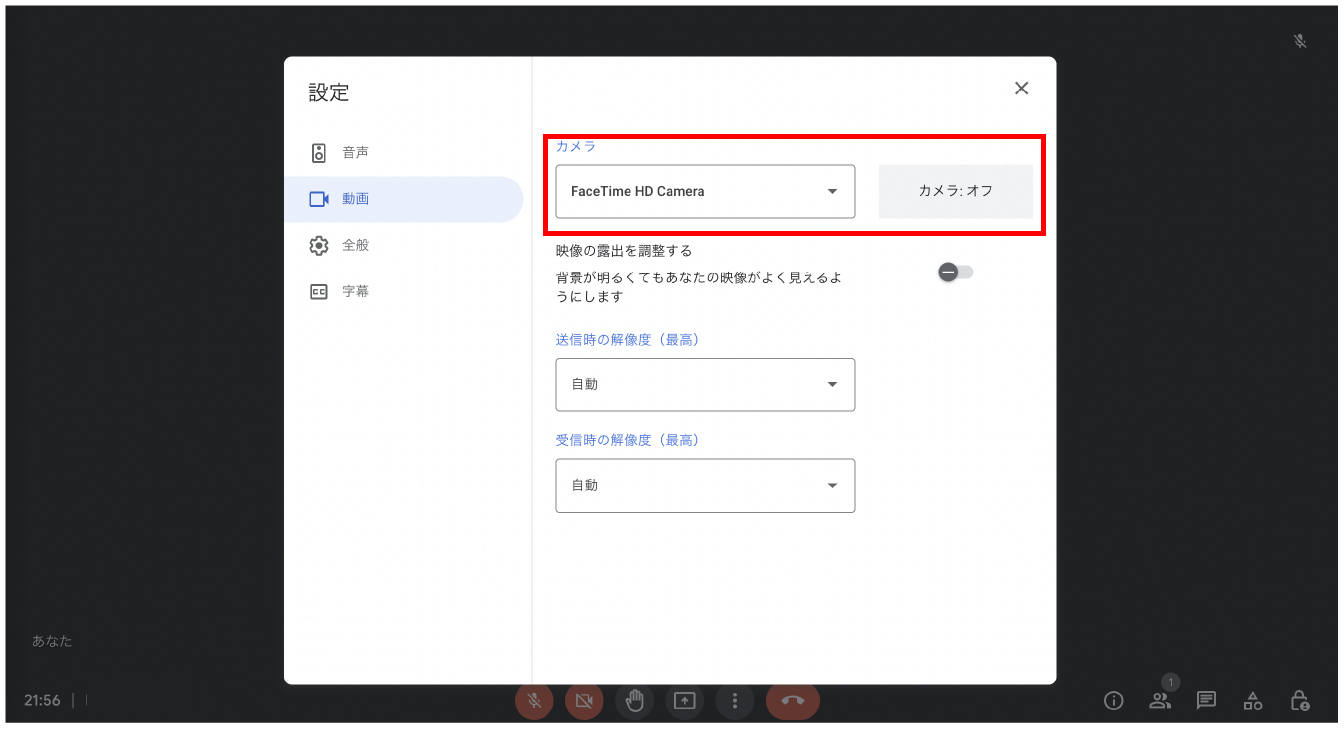
Task: Close the 設定 dialog with X
Action: (x=1021, y=88)
